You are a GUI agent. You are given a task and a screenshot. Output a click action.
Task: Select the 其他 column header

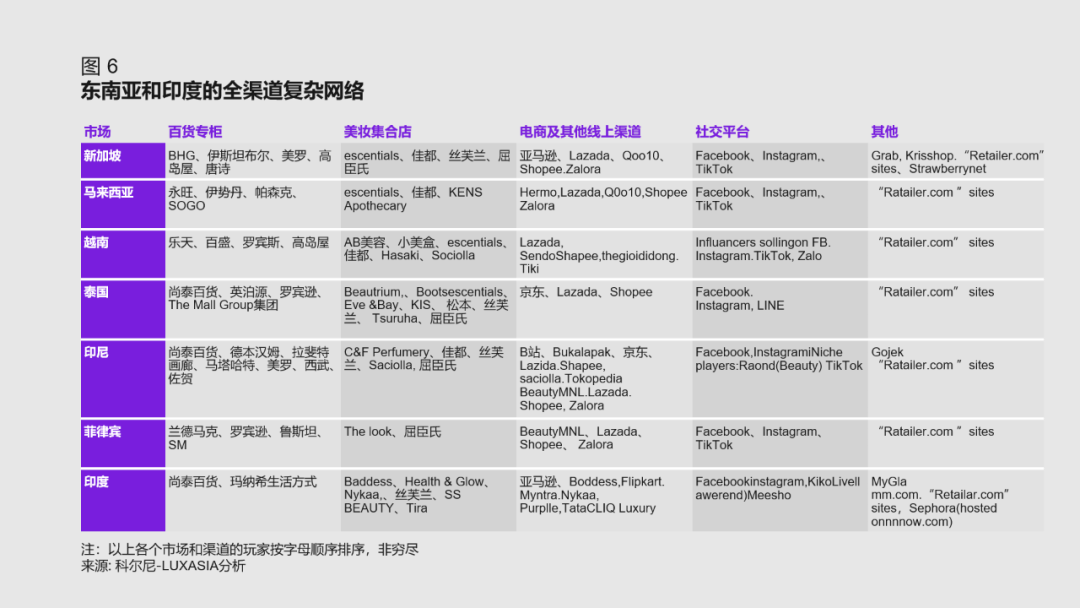[884, 132]
